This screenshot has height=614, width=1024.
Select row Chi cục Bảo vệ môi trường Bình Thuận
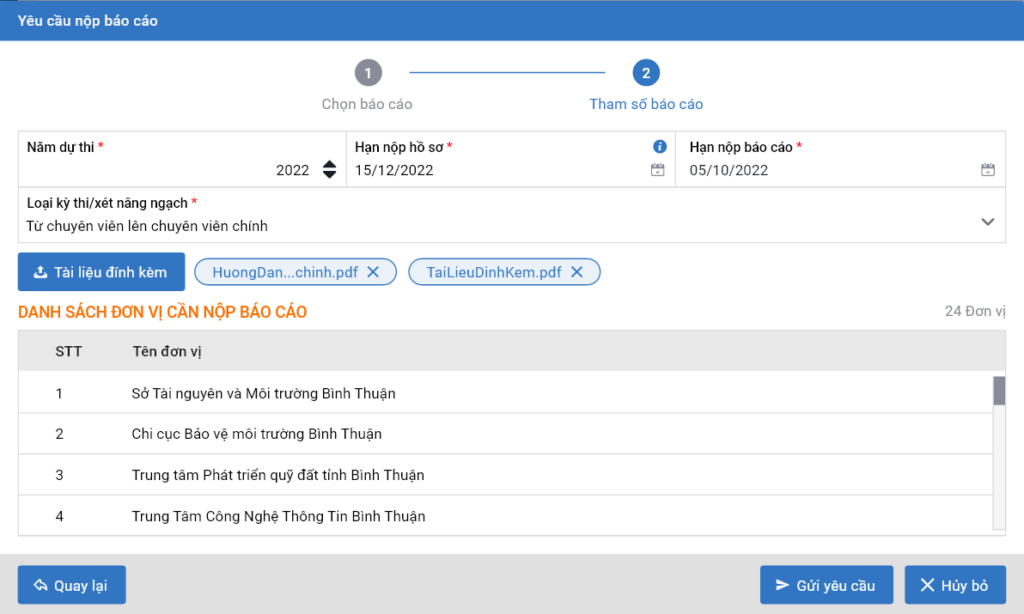pyautogui.click(x=256, y=434)
